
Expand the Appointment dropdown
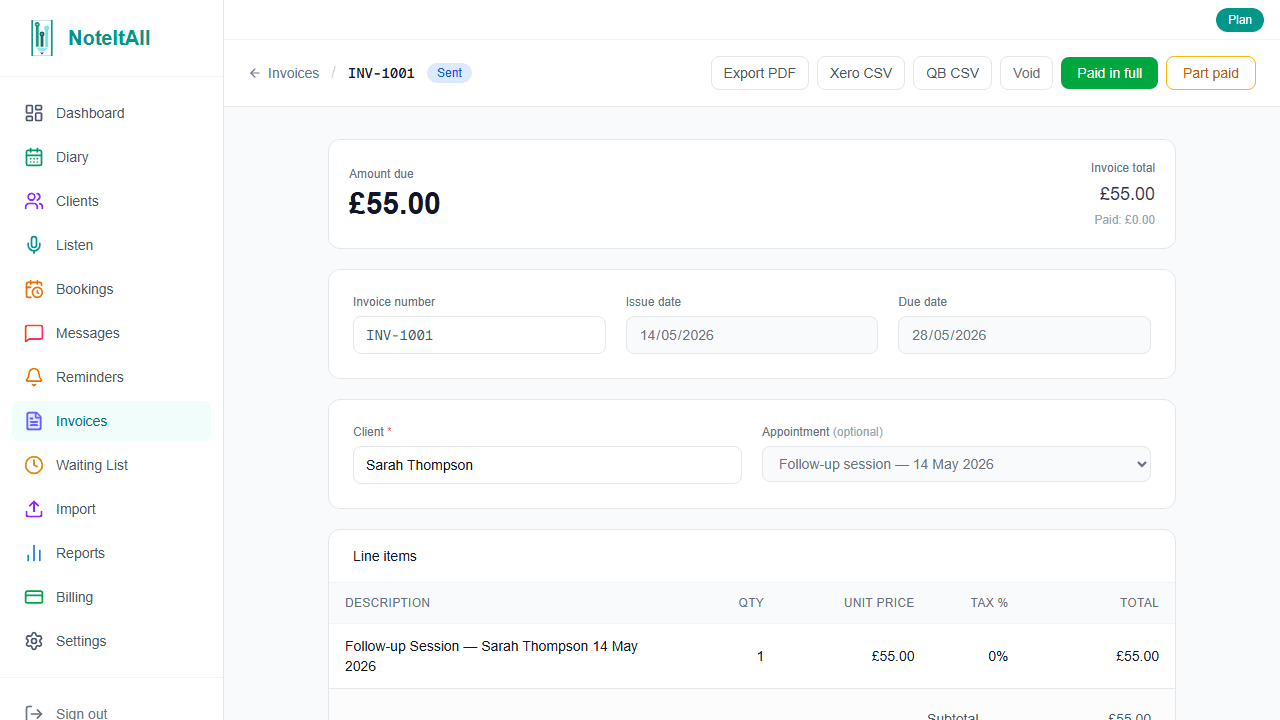956,464
